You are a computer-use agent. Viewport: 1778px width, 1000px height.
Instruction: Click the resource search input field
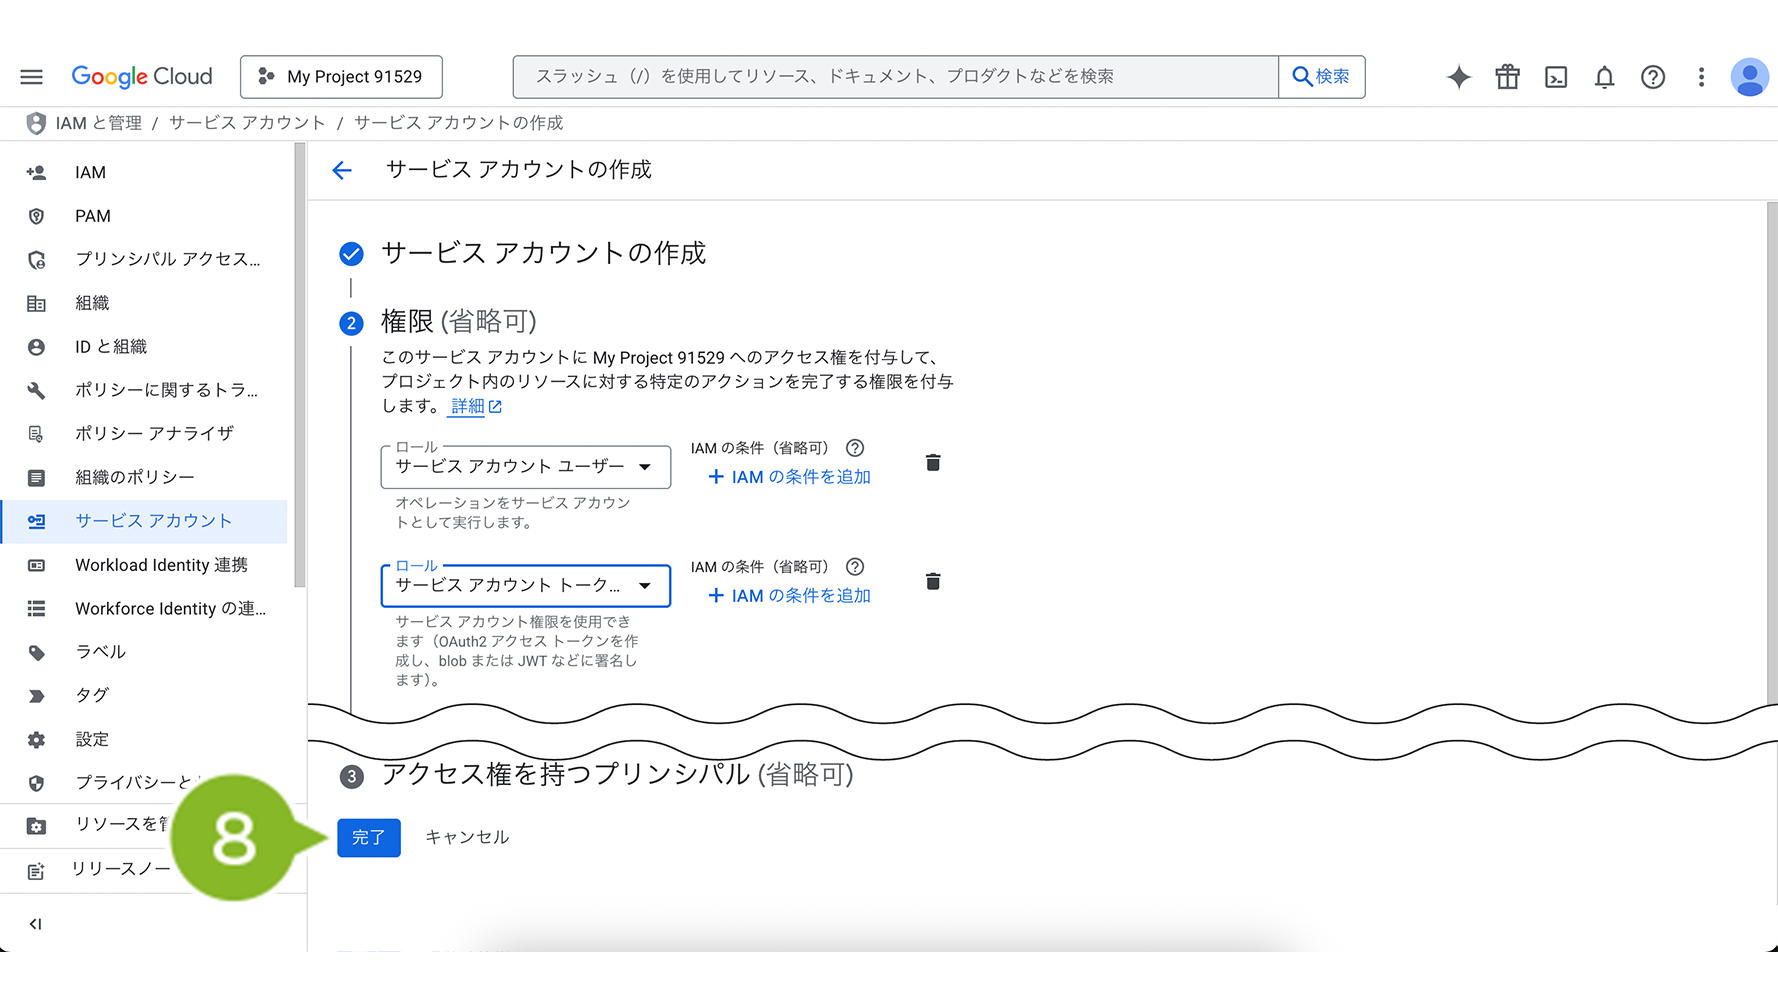point(895,77)
